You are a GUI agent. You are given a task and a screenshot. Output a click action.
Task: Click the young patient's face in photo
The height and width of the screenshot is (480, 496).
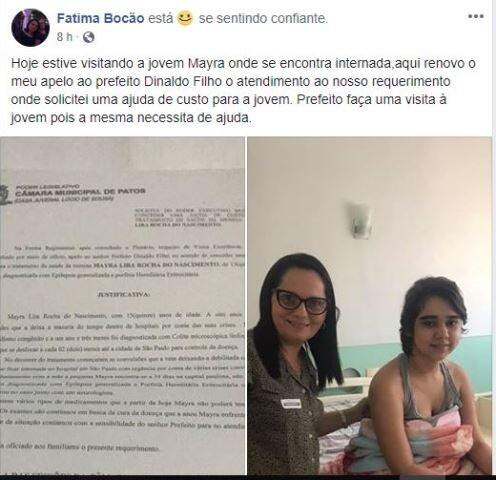[436, 329]
